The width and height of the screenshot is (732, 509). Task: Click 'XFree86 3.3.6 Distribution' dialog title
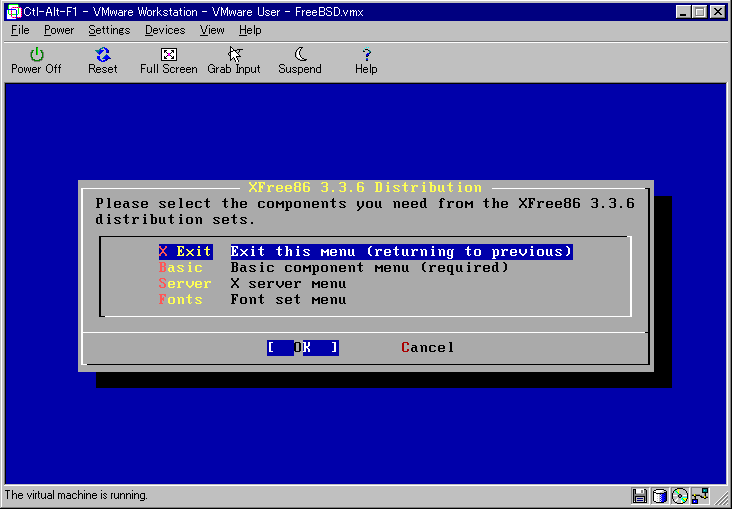click(x=365, y=188)
